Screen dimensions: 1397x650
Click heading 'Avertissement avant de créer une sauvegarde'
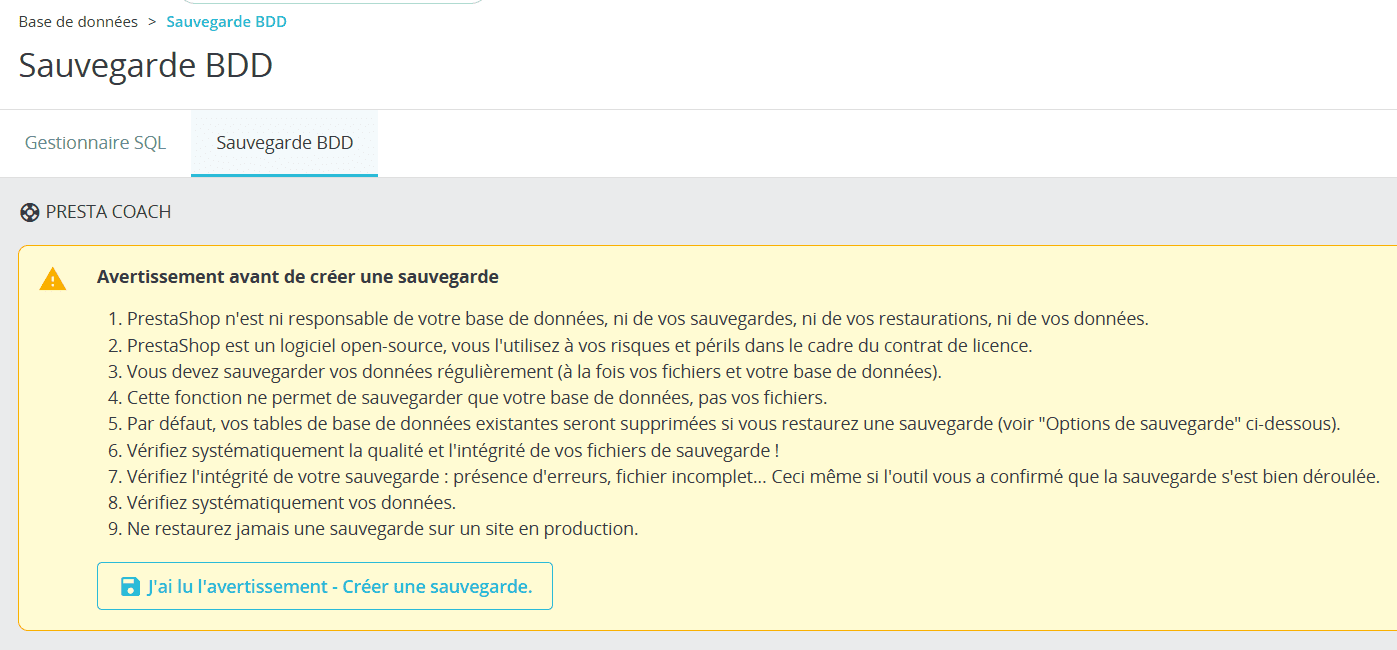coord(298,277)
